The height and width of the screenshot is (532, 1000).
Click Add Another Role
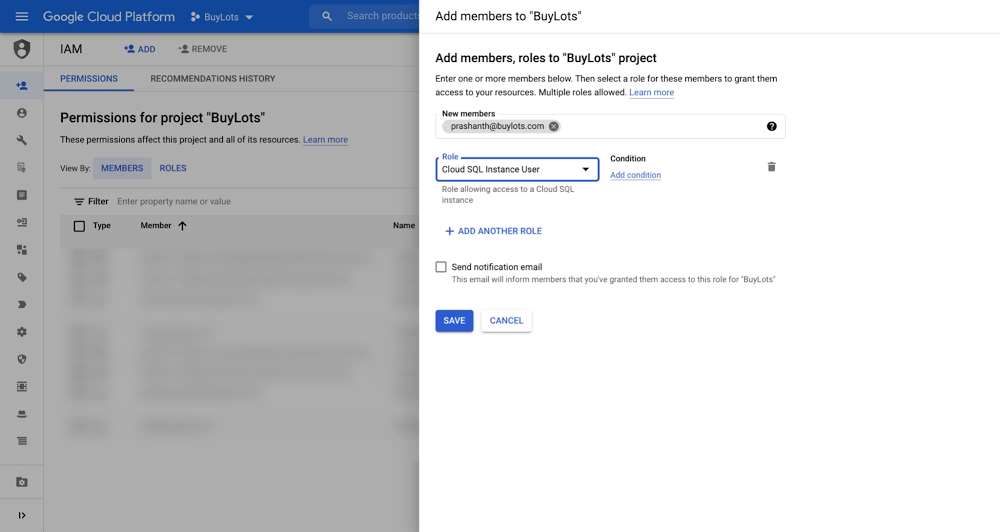click(493, 231)
